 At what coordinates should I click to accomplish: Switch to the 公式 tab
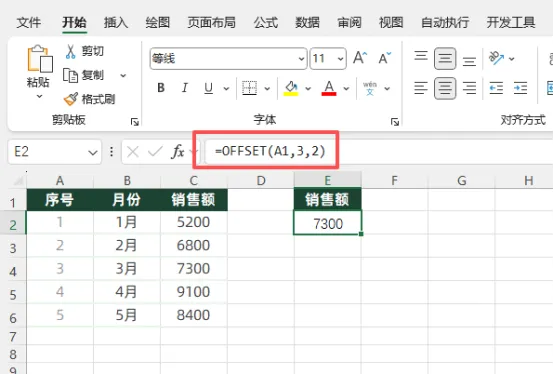point(266,23)
